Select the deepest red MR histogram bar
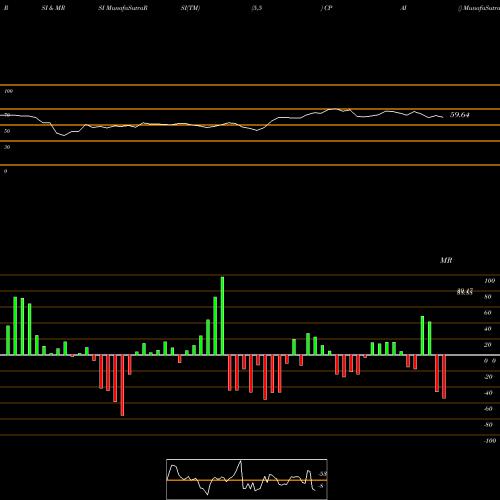 pyautogui.click(x=122, y=385)
